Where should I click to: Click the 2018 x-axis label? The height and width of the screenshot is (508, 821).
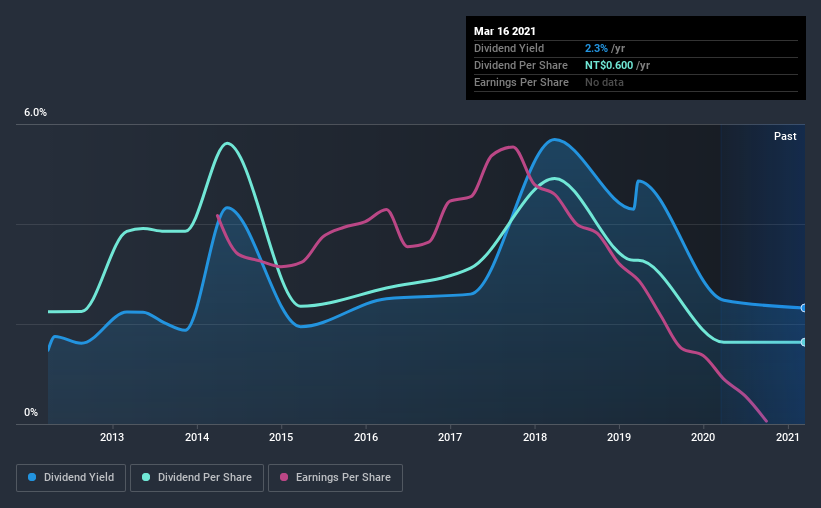pos(535,437)
